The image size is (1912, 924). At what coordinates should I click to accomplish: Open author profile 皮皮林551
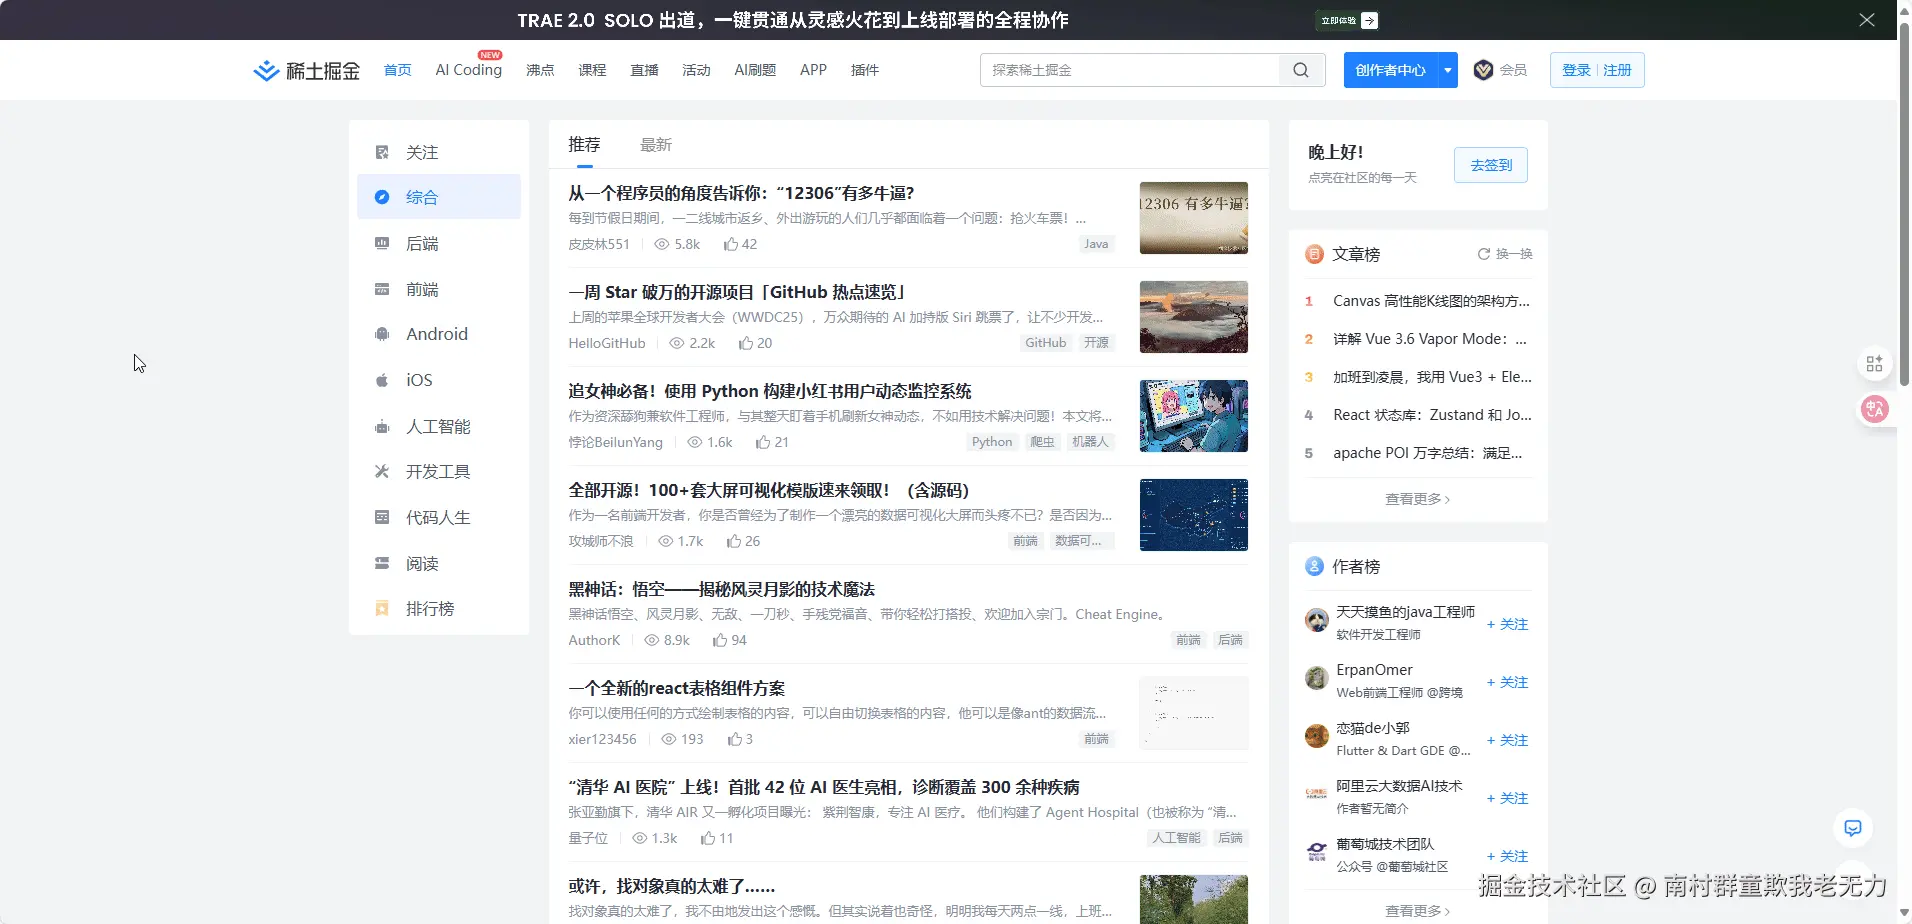click(599, 244)
